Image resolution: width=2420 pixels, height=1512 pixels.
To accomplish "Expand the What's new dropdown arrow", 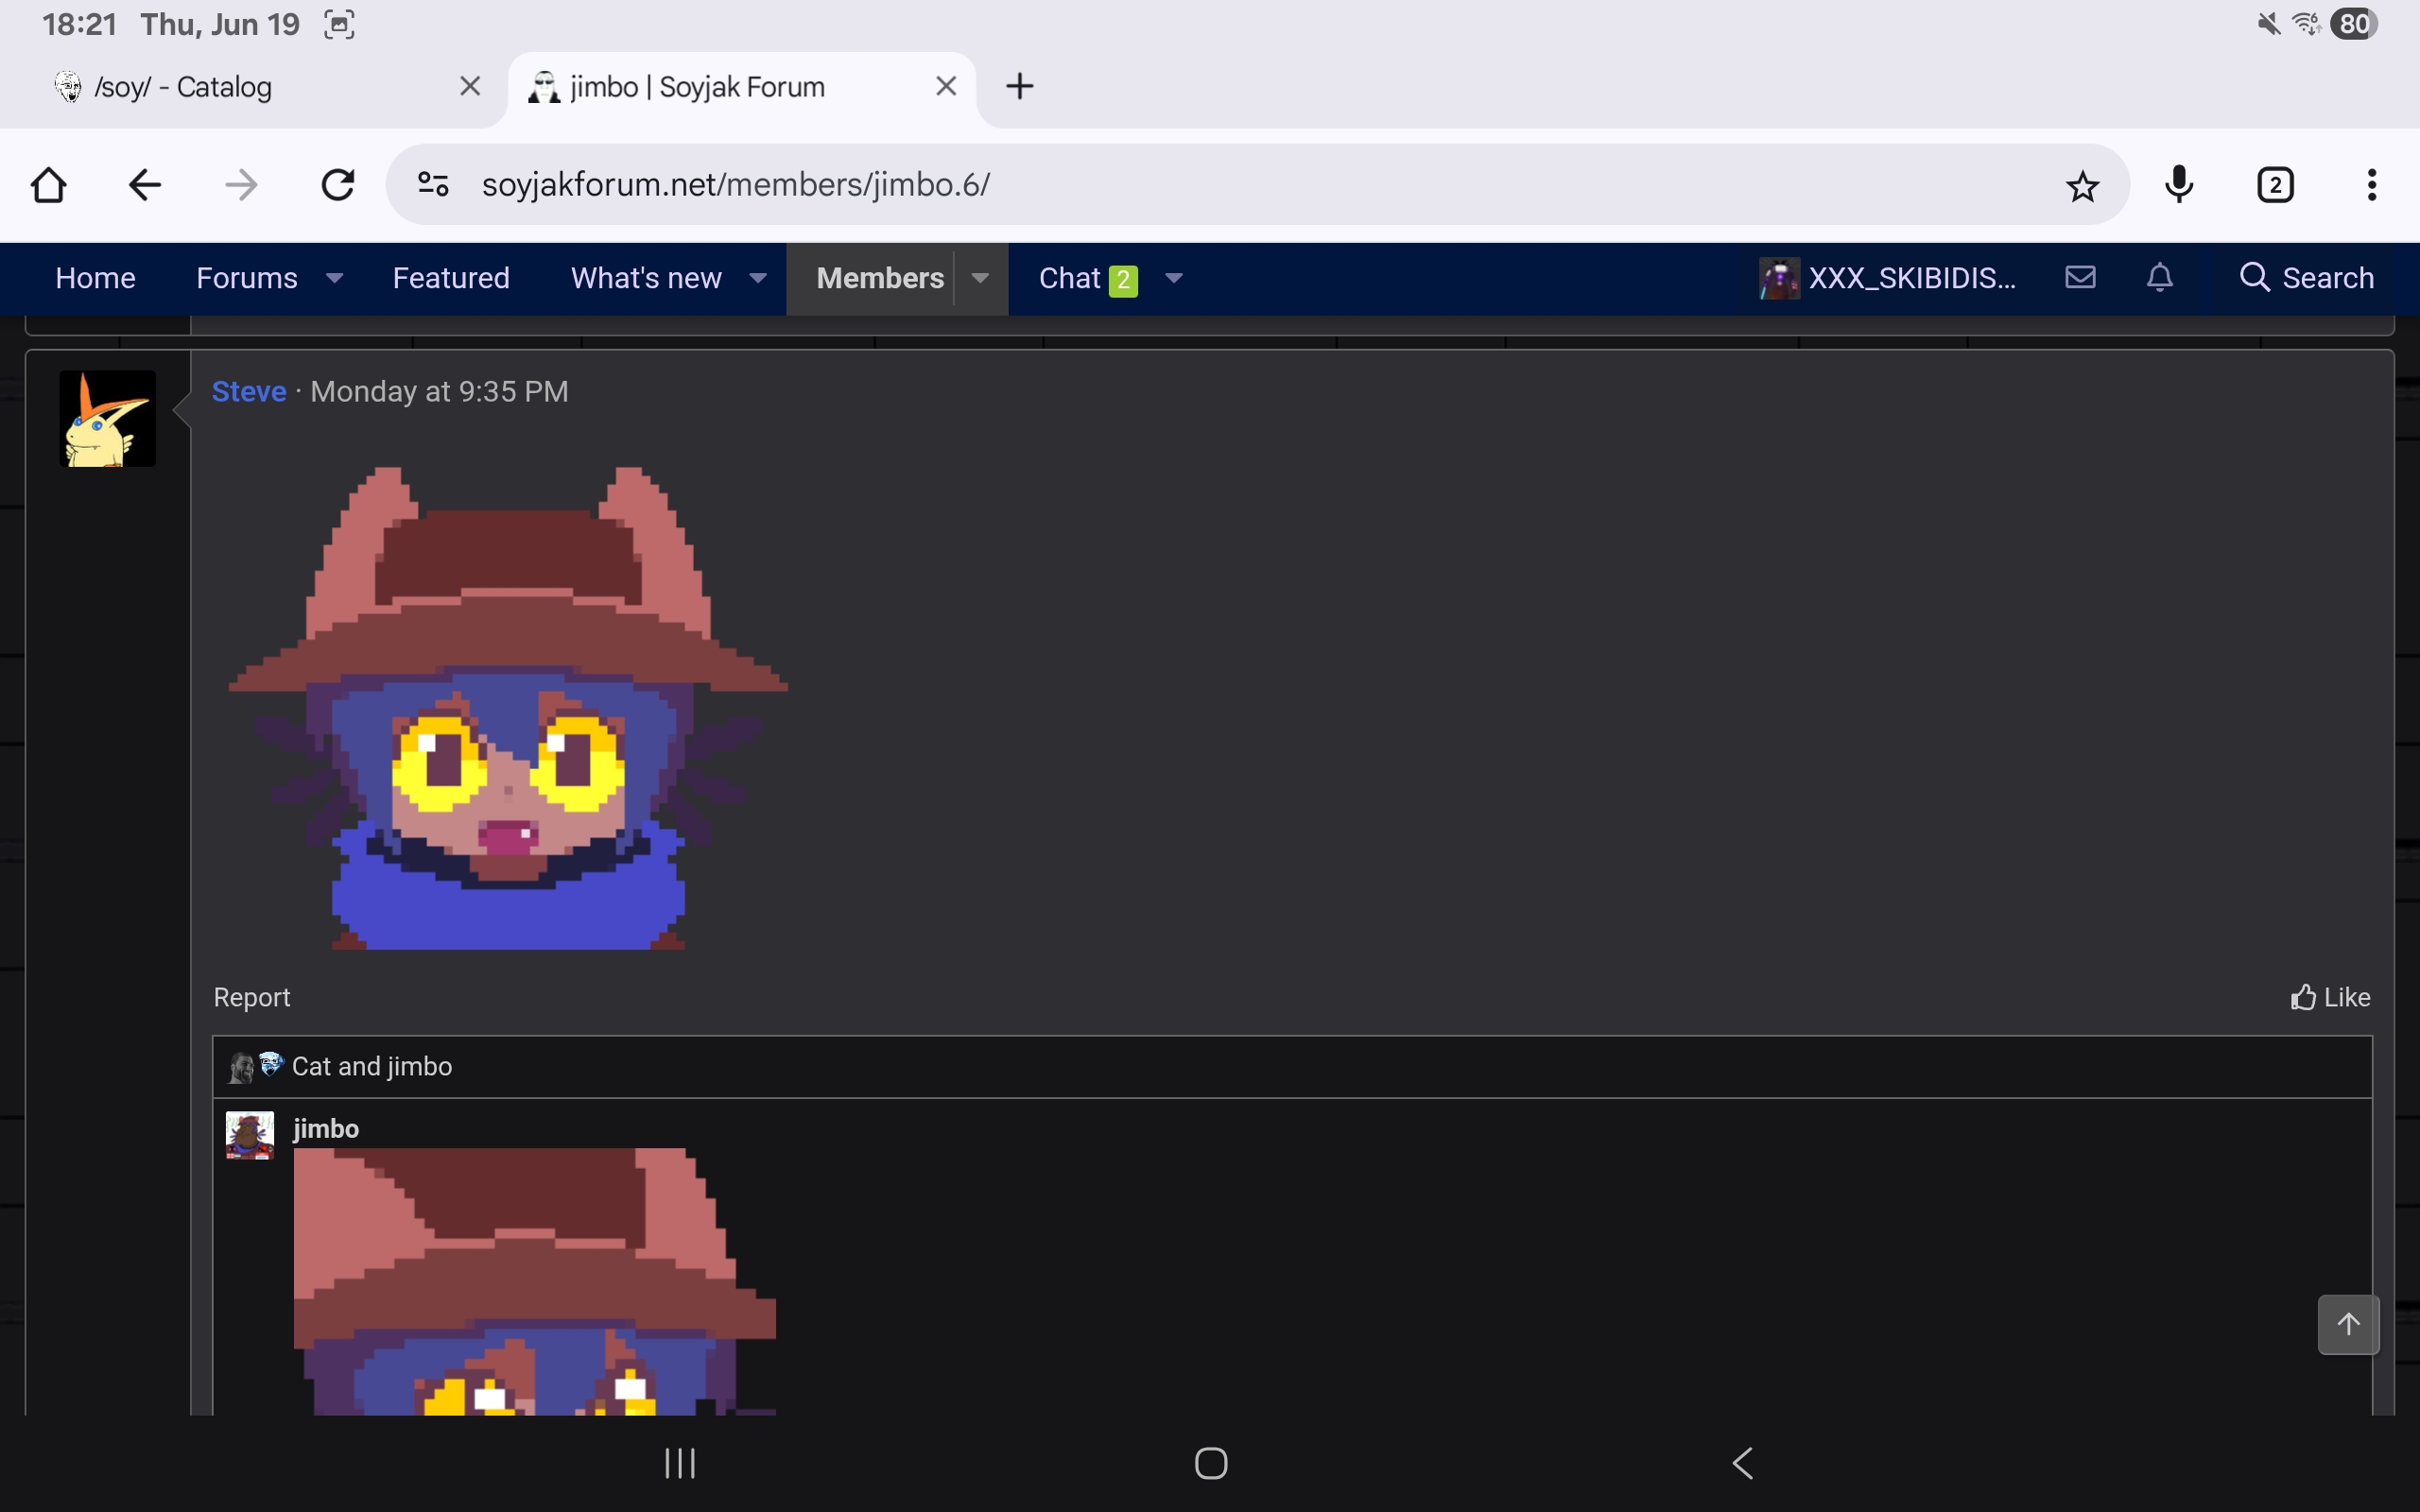I will 759,278.
